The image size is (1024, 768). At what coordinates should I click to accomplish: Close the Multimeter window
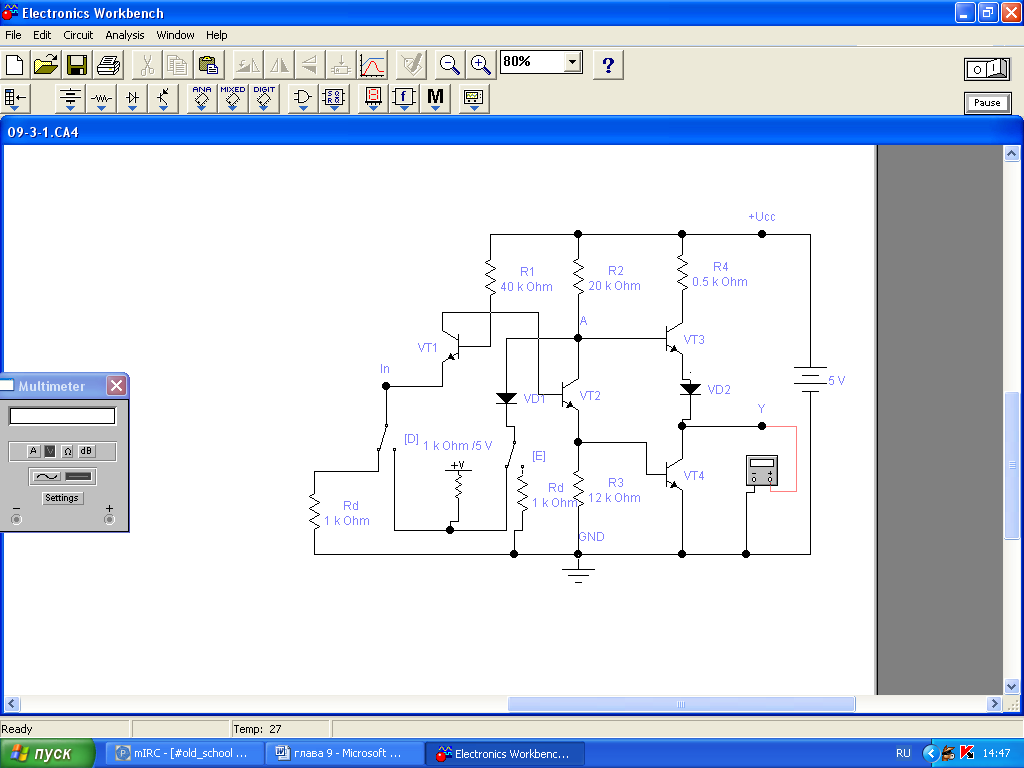pyautogui.click(x=116, y=386)
